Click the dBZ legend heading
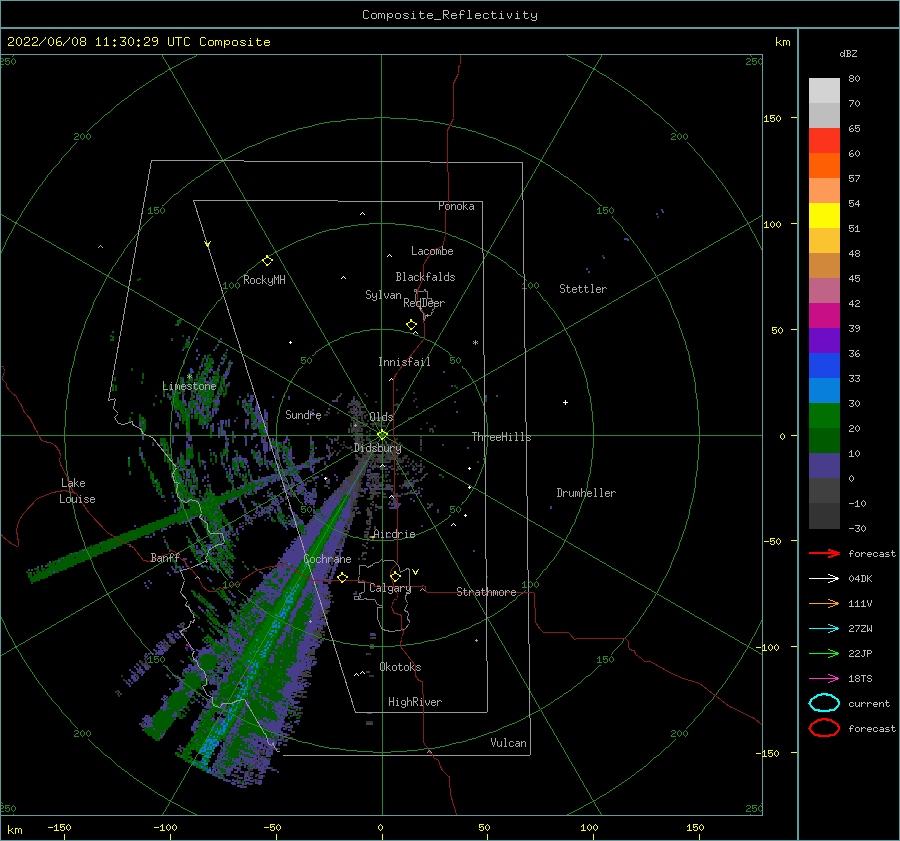Viewport: 900px width, 841px height. [x=848, y=53]
